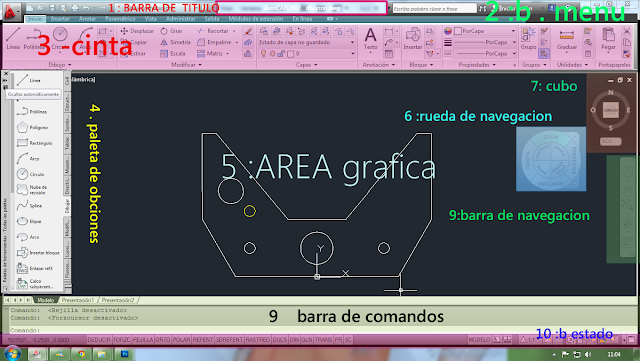Toggle DEDUCIR infer constraints
The width and height of the screenshot is (640, 361).
point(99,340)
